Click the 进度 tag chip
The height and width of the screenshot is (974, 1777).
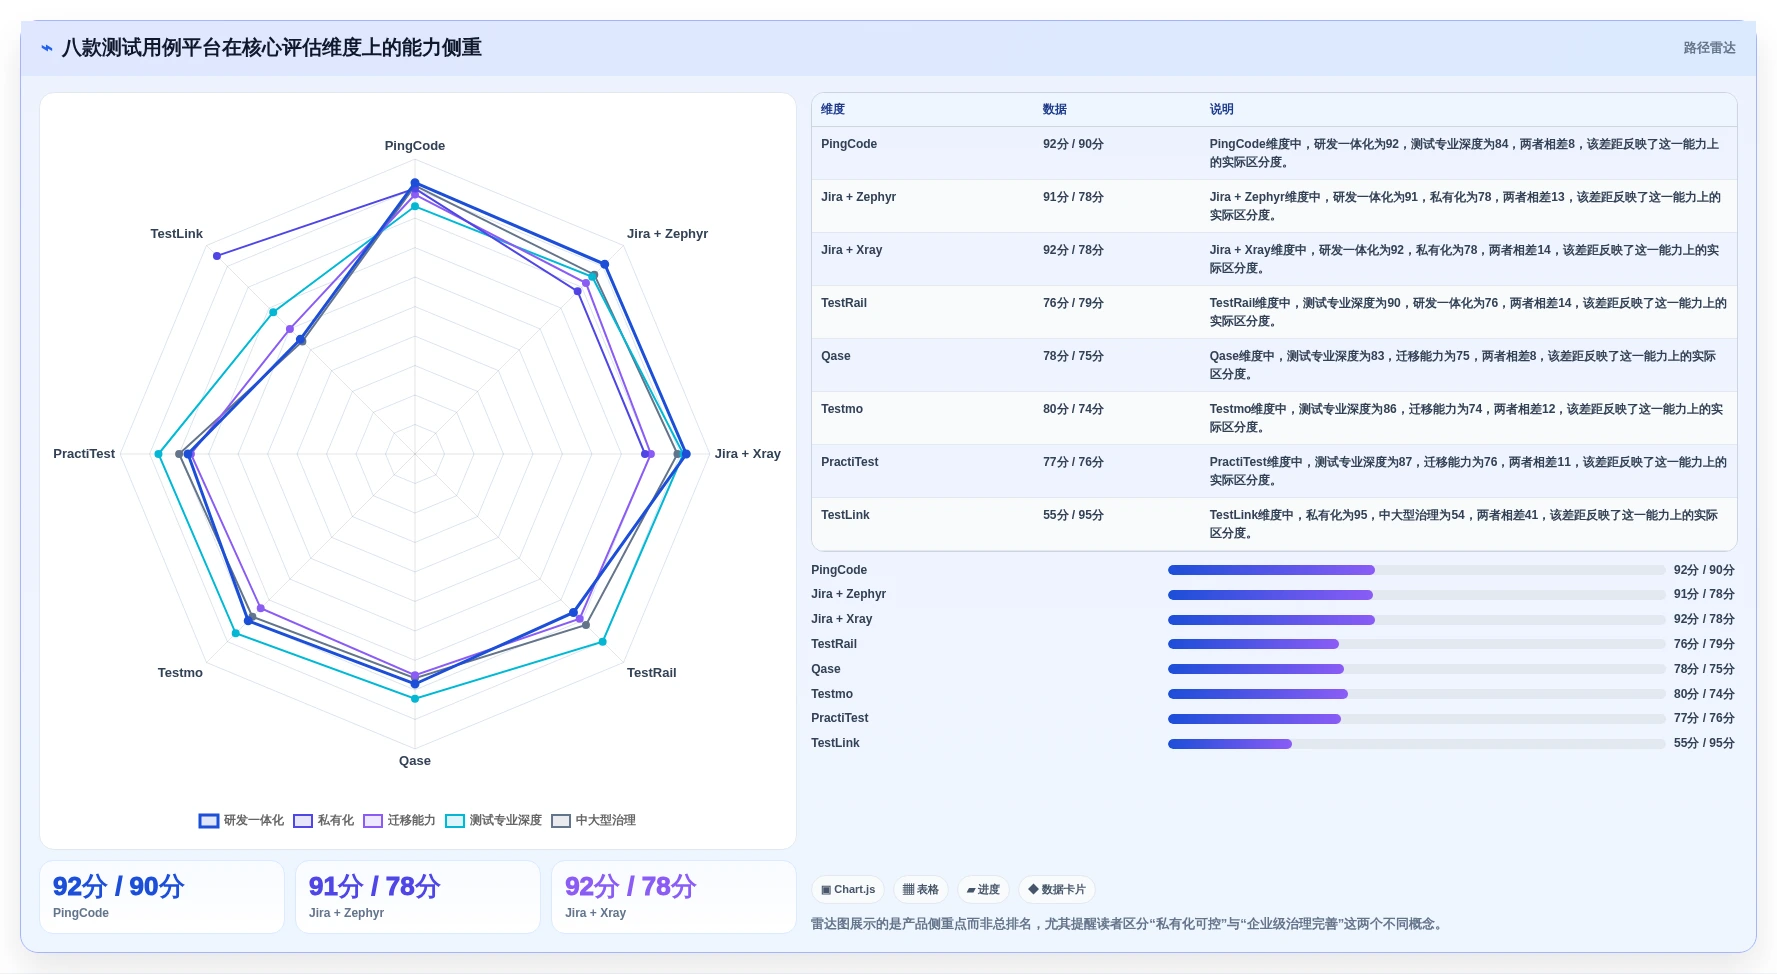(983, 889)
